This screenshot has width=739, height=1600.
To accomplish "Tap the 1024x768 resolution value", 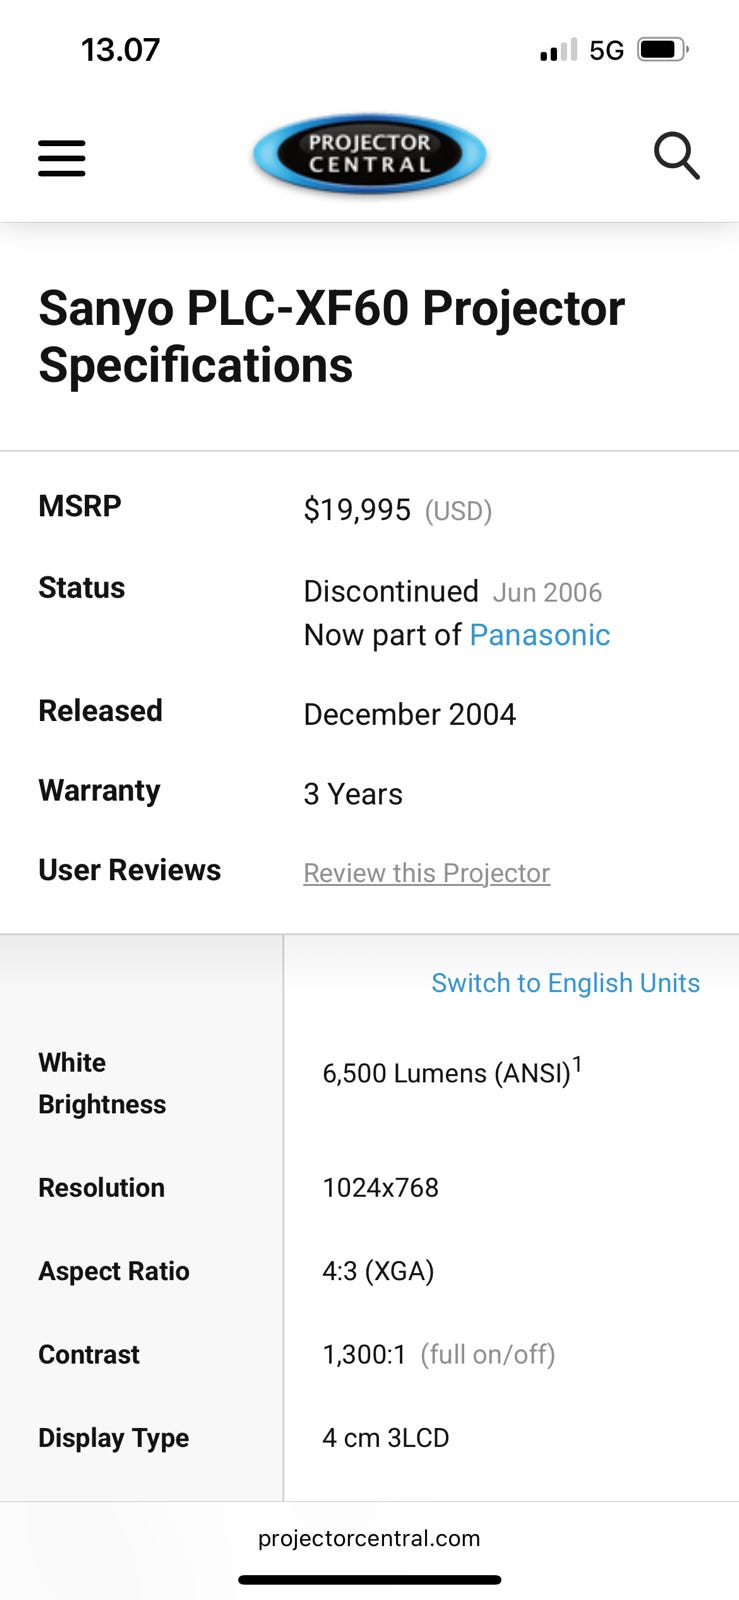I will pos(380,1188).
